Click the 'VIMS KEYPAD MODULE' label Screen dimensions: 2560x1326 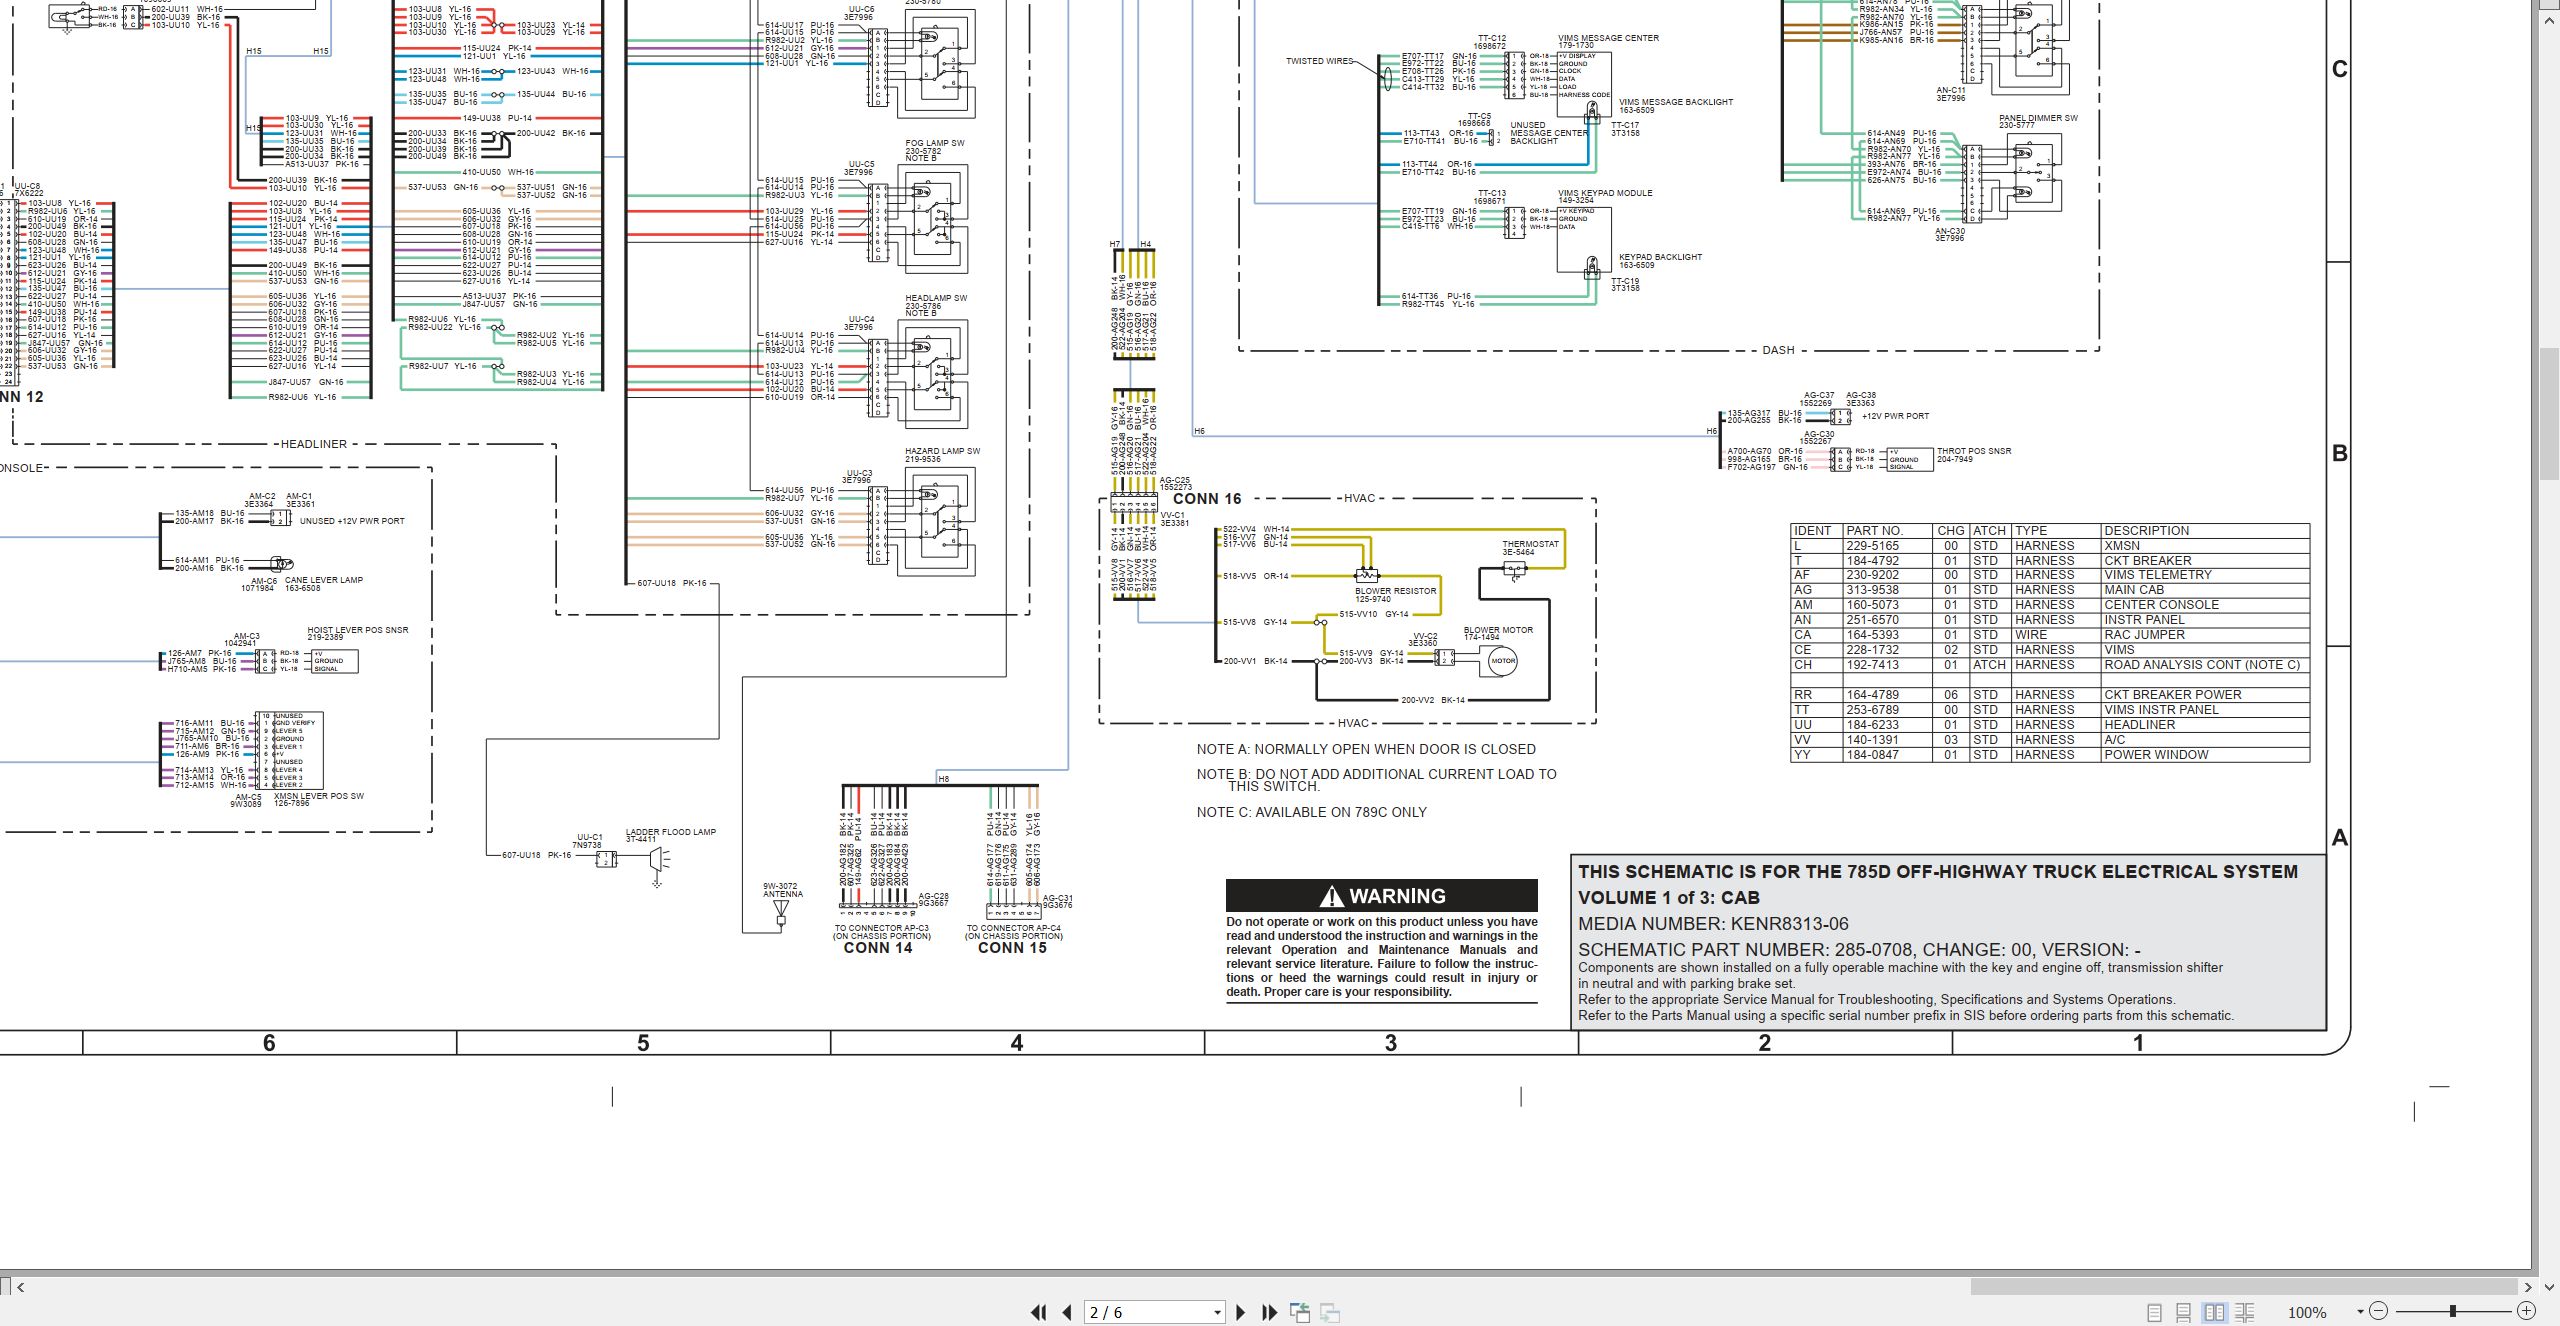pos(1605,193)
